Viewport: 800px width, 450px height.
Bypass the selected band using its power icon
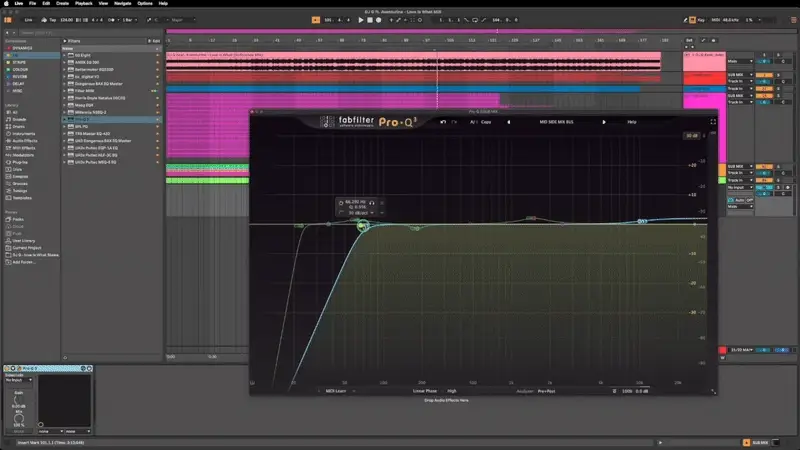[341, 203]
